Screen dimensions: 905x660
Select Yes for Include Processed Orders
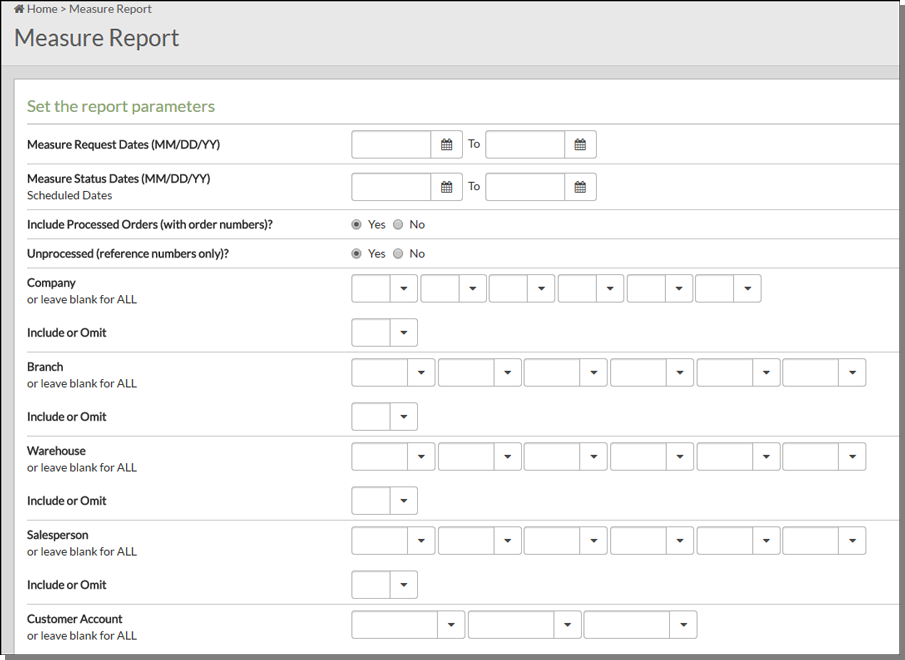pos(357,224)
